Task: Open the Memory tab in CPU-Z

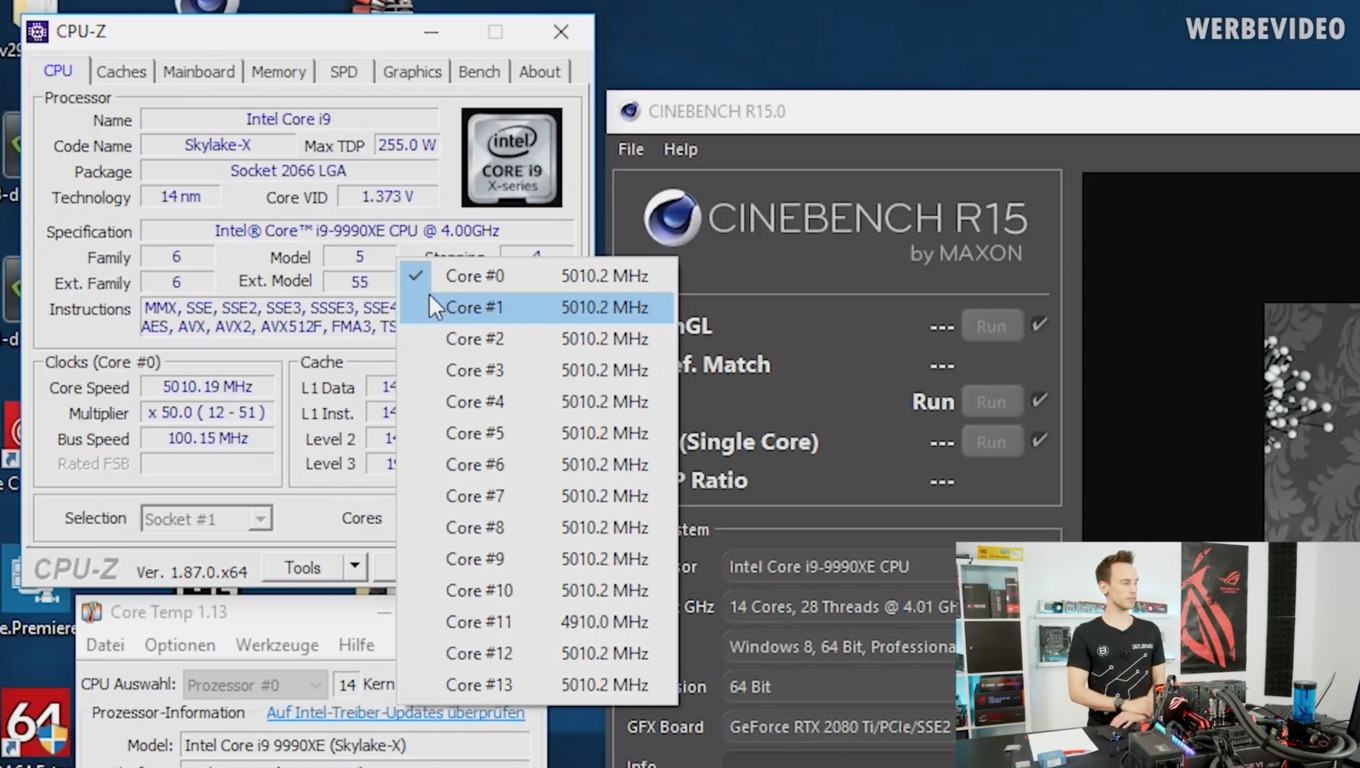Action: pyautogui.click(x=278, y=72)
